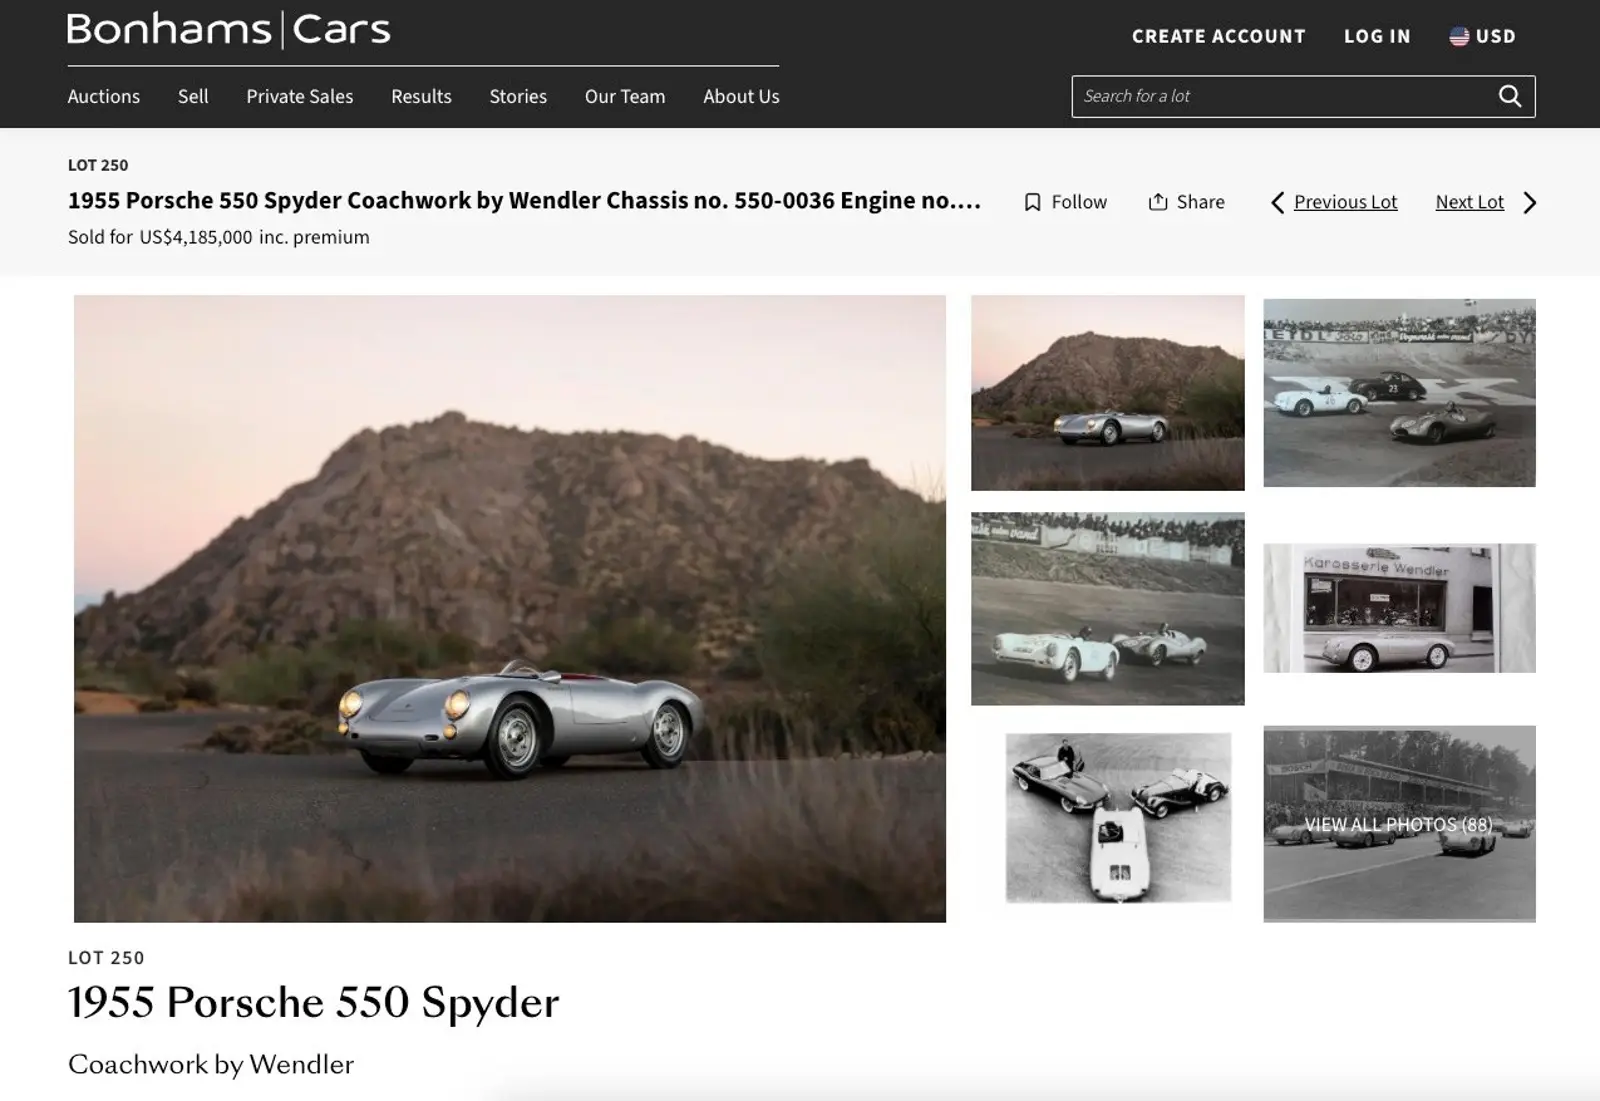This screenshot has width=1600, height=1101.
Task: Open the two-car racetrack black-and-white thumbnail
Action: tap(1108, 609)
